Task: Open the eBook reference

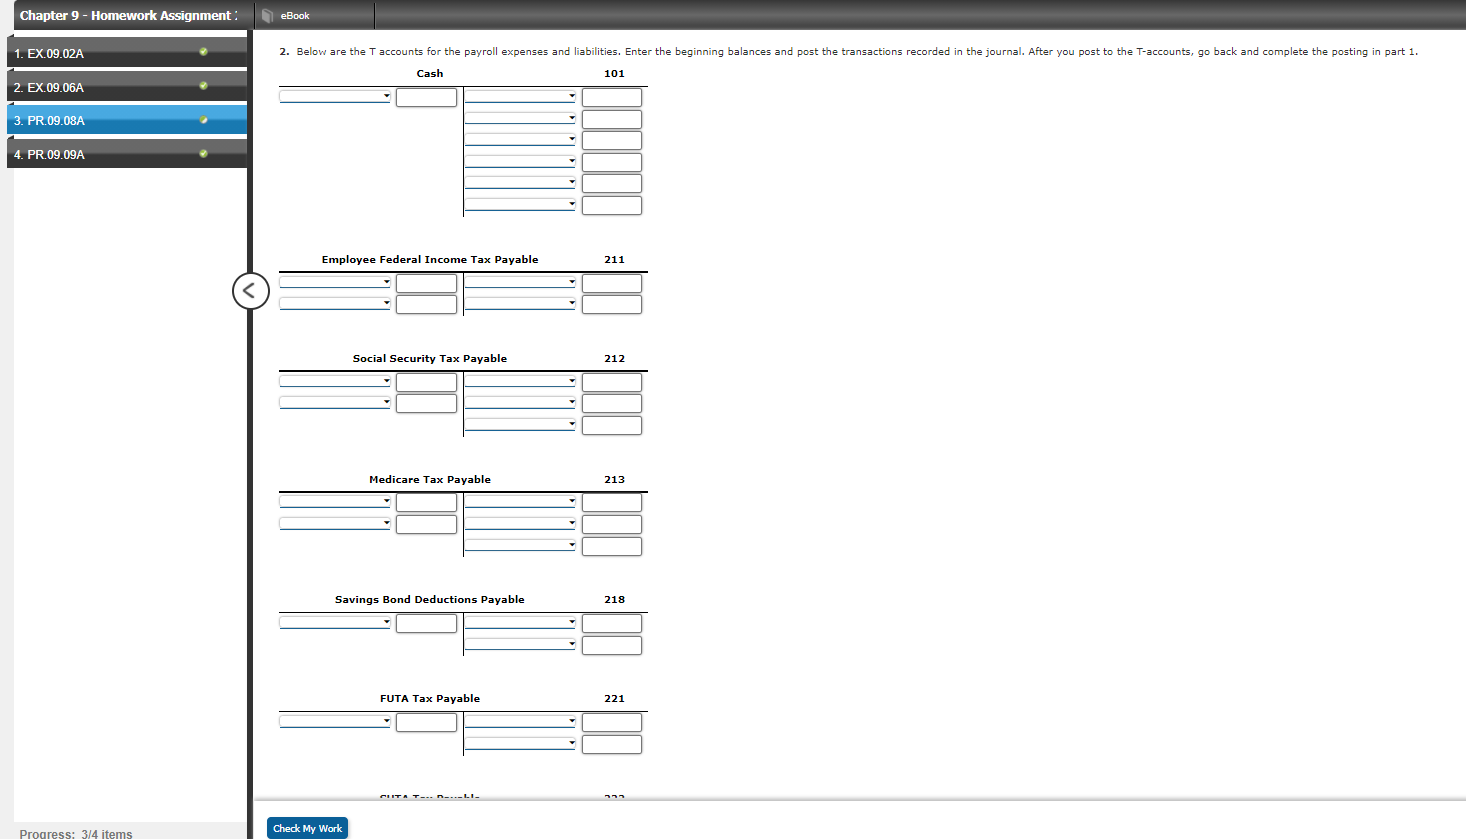Action: coord(286,16)
